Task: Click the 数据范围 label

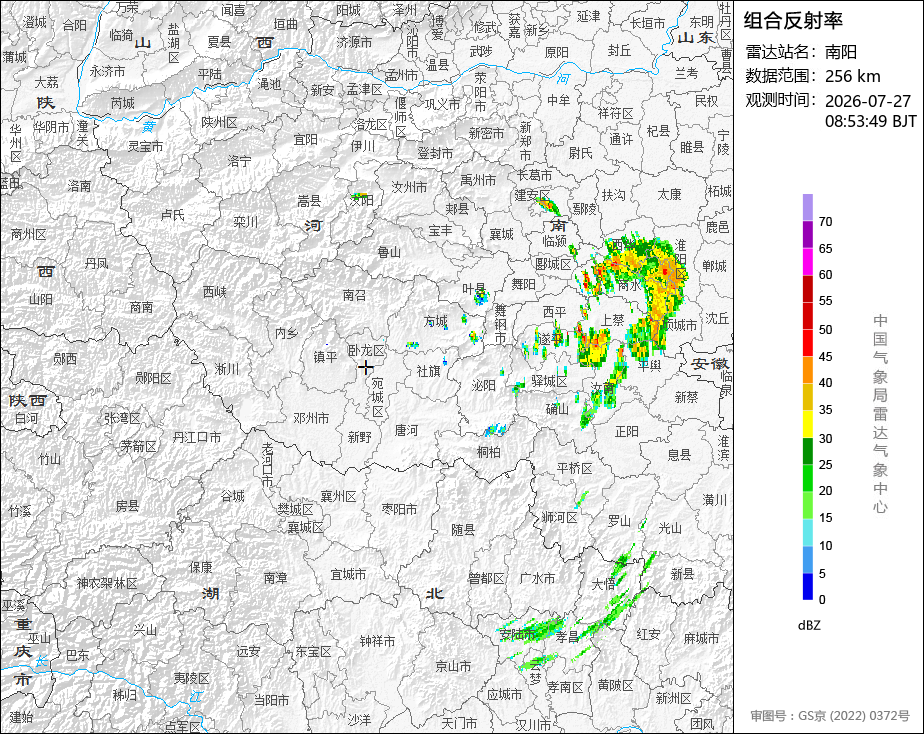Action: 781,76
